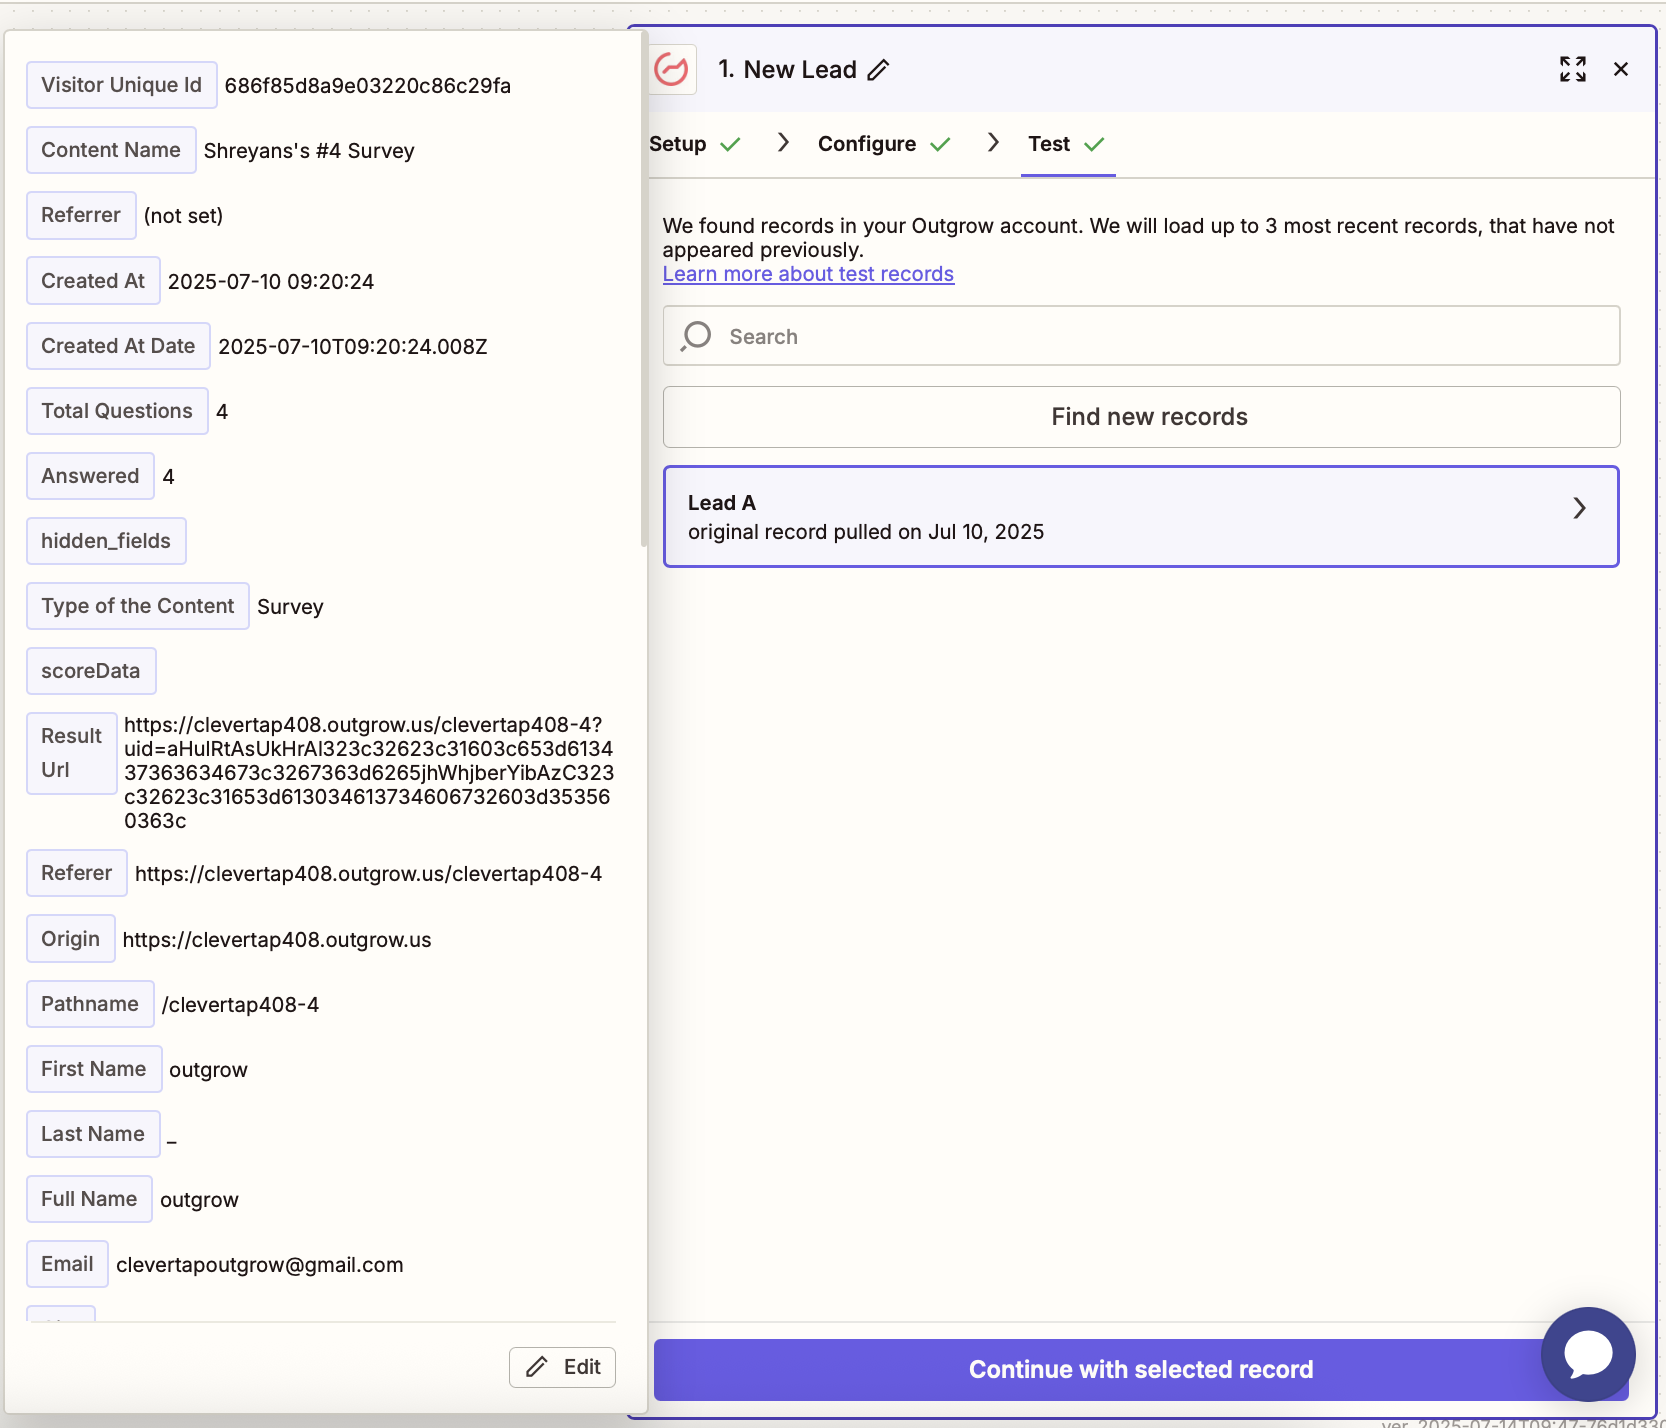Image resolution: width=1666 pixels, height=1428 pixels.
Task: Click the Origin field label
Action: [x=71, y=939]
